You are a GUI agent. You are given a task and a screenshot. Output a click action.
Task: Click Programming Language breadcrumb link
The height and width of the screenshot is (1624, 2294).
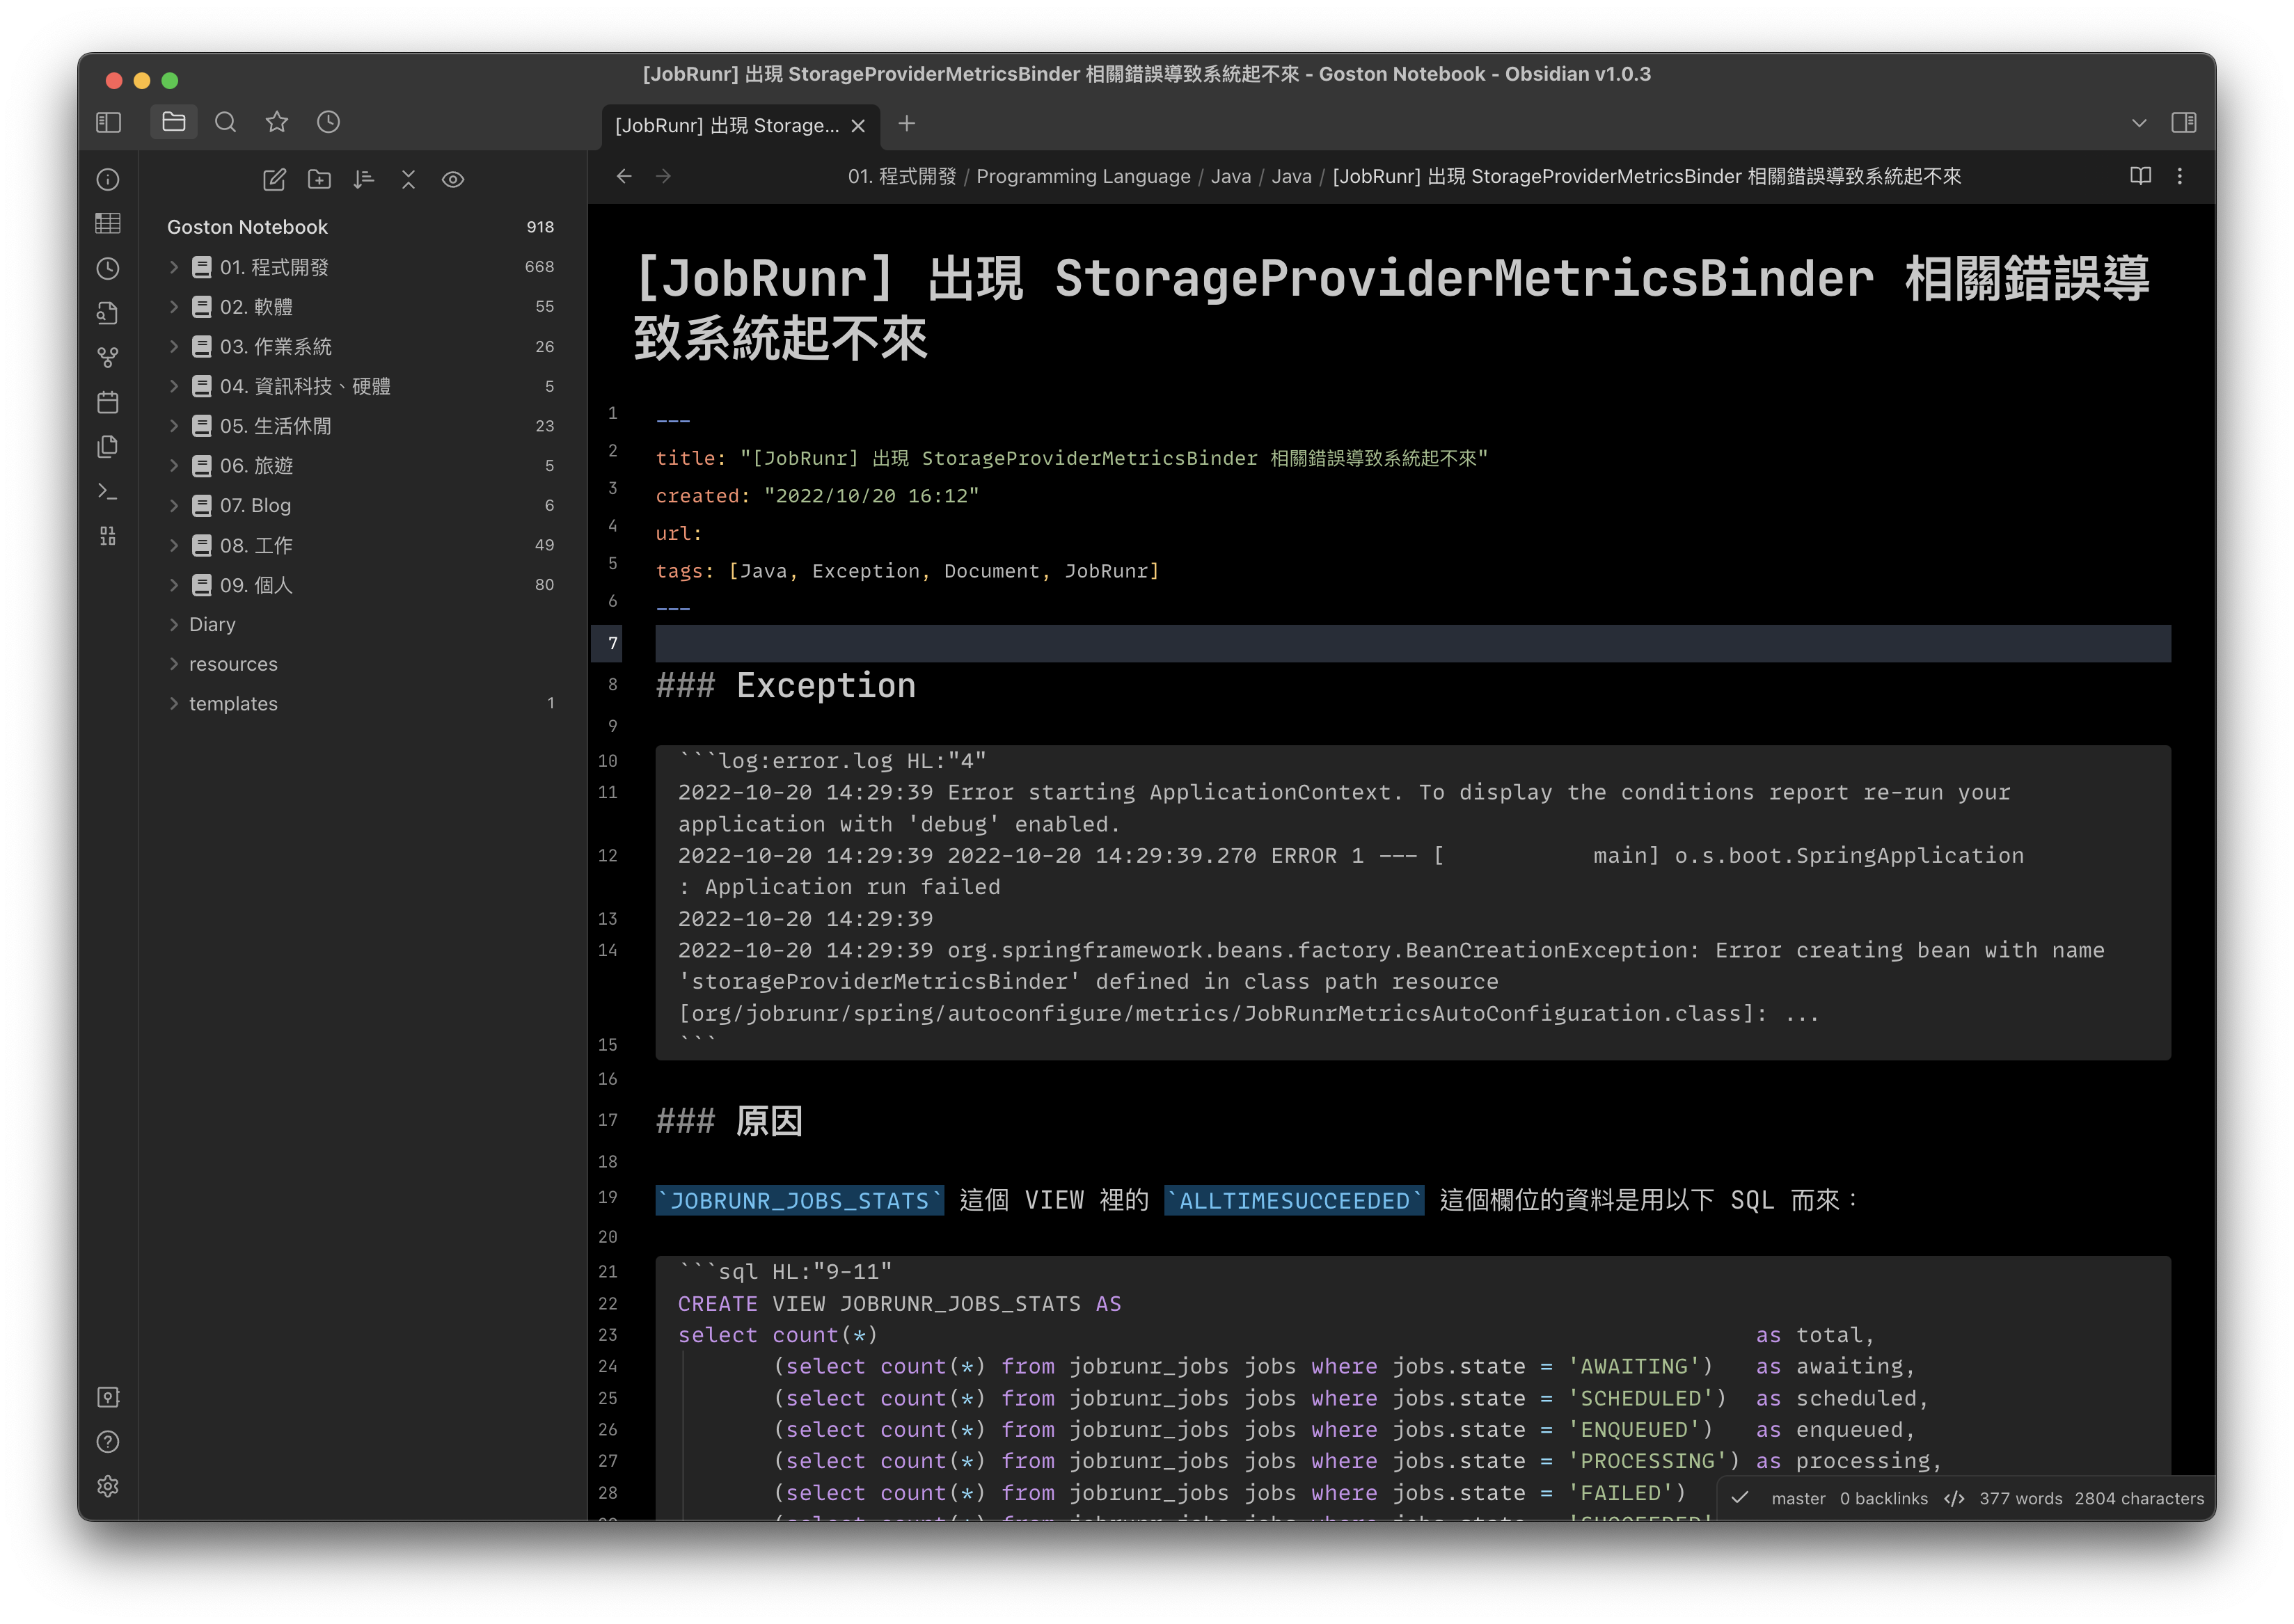1083,176
